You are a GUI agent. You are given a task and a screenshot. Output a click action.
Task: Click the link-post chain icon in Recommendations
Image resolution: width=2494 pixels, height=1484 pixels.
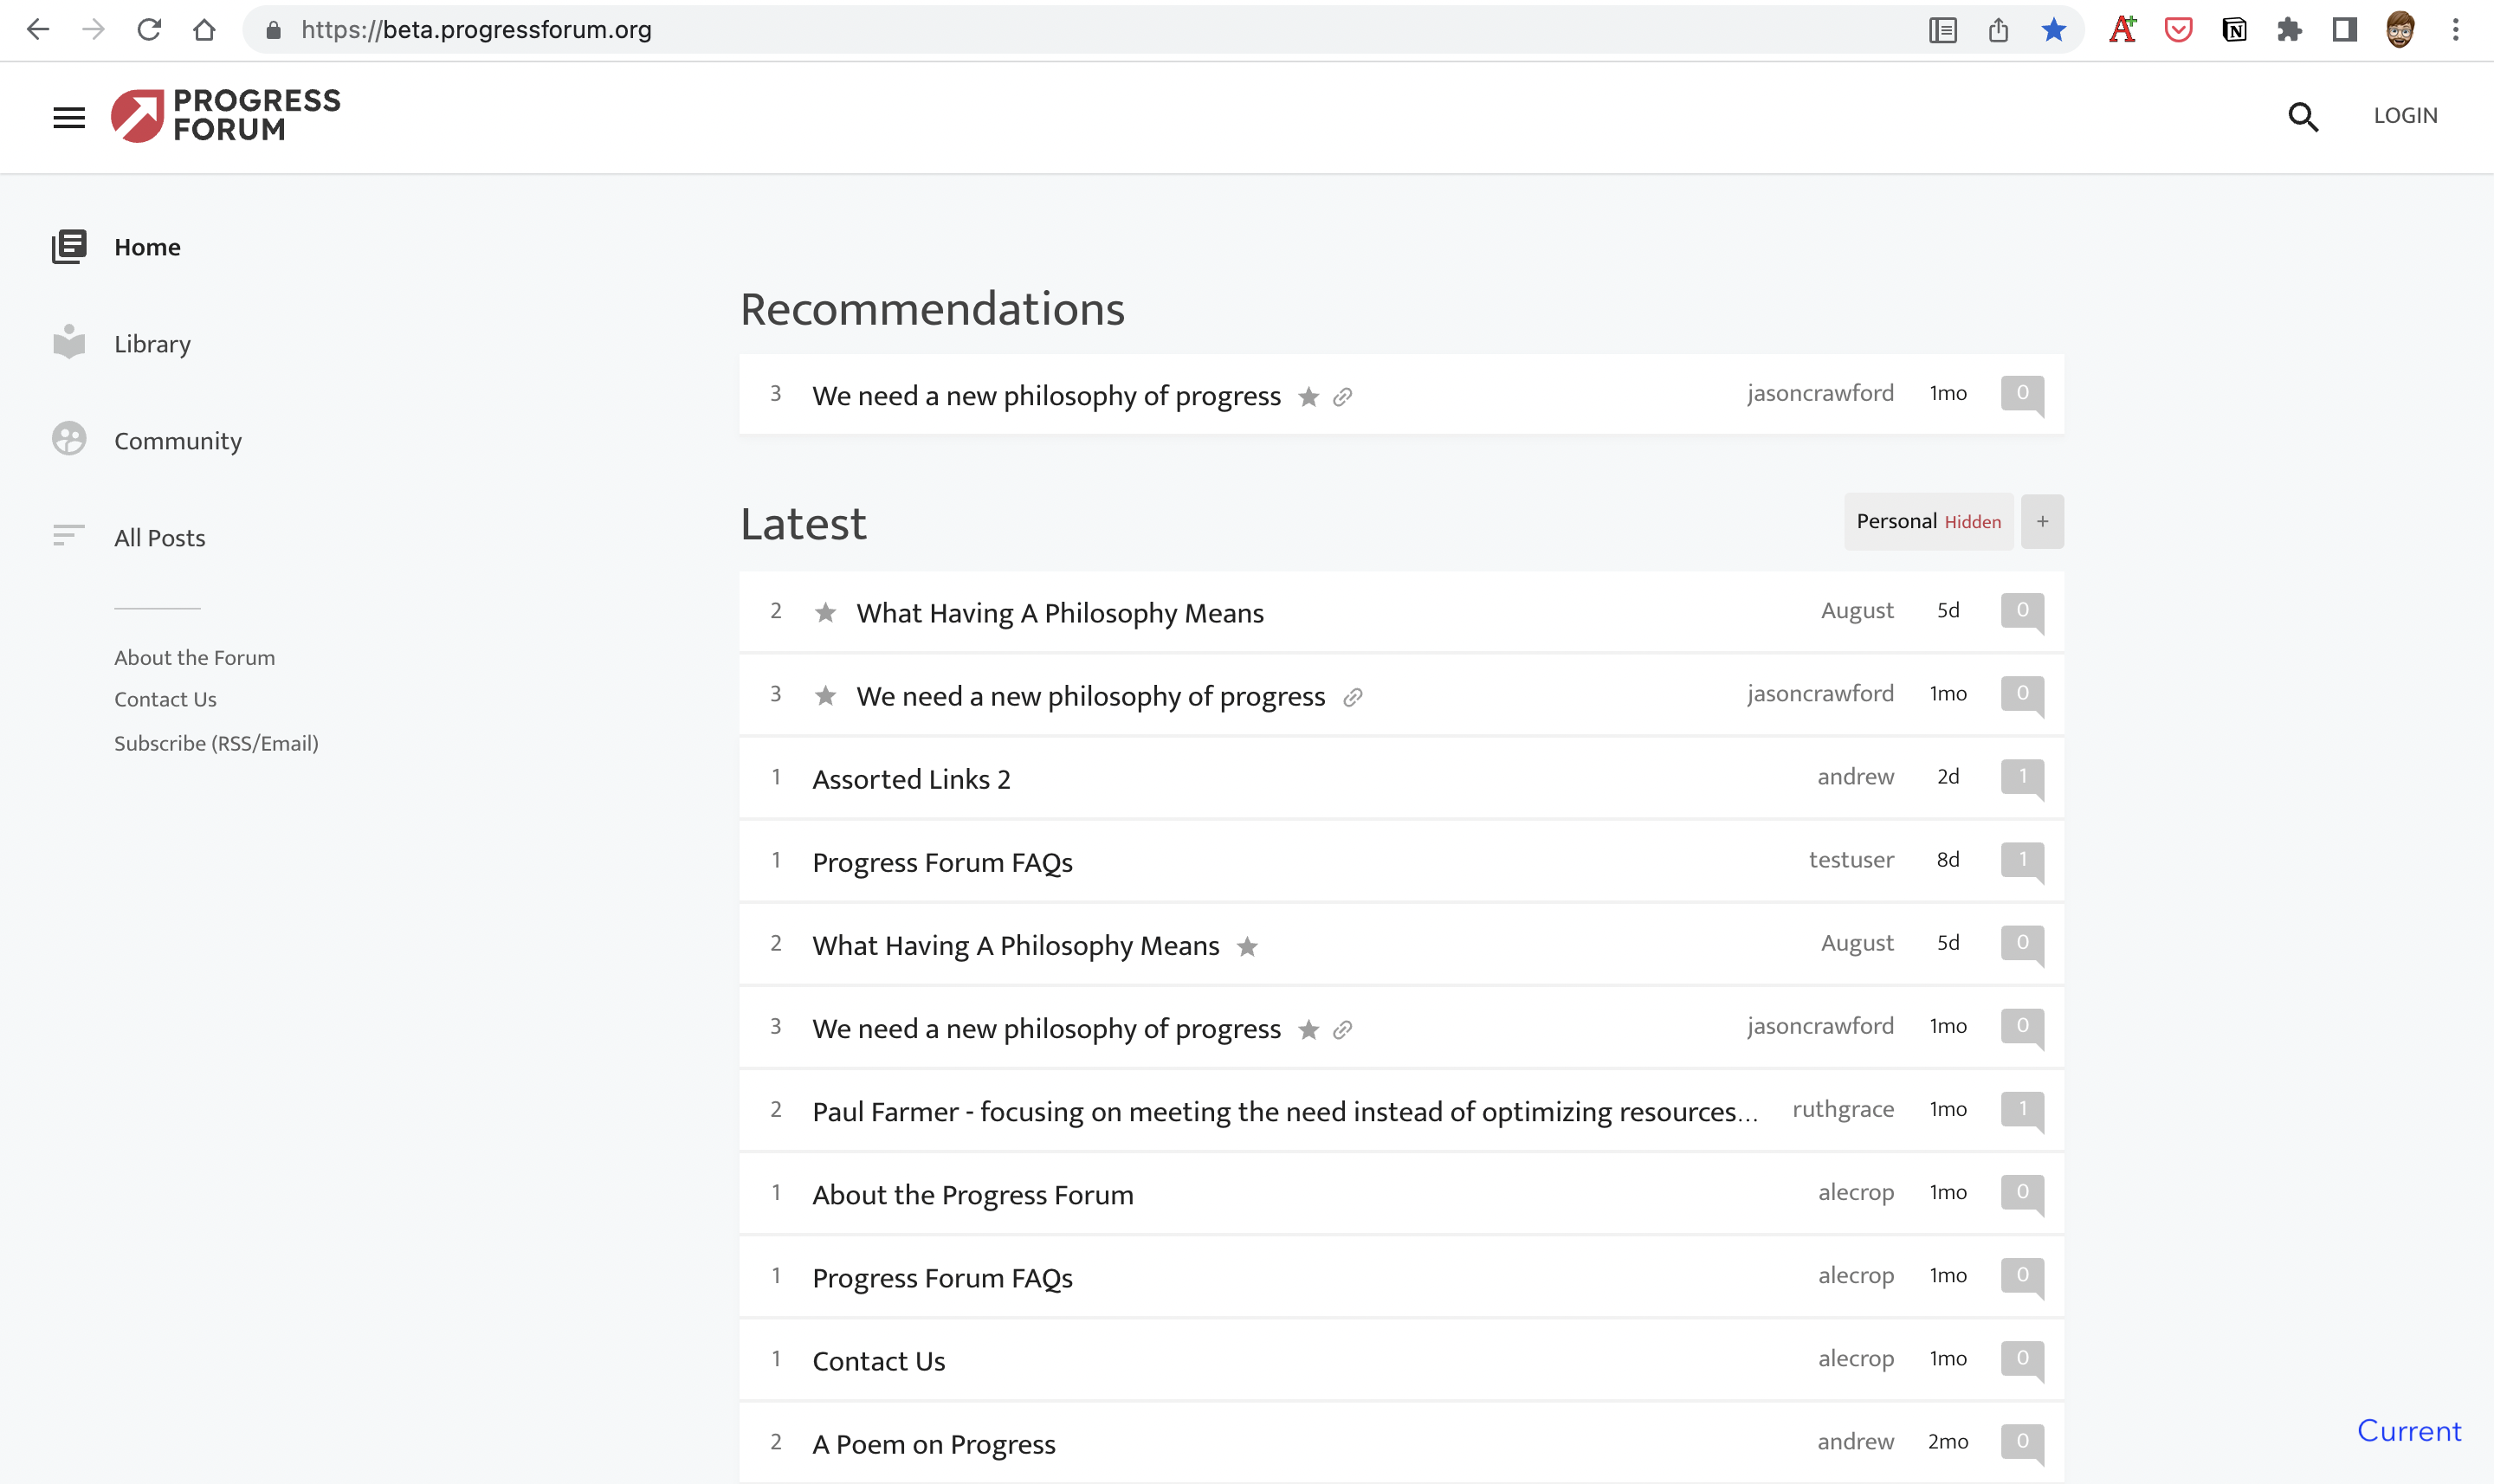(1342, 397)
